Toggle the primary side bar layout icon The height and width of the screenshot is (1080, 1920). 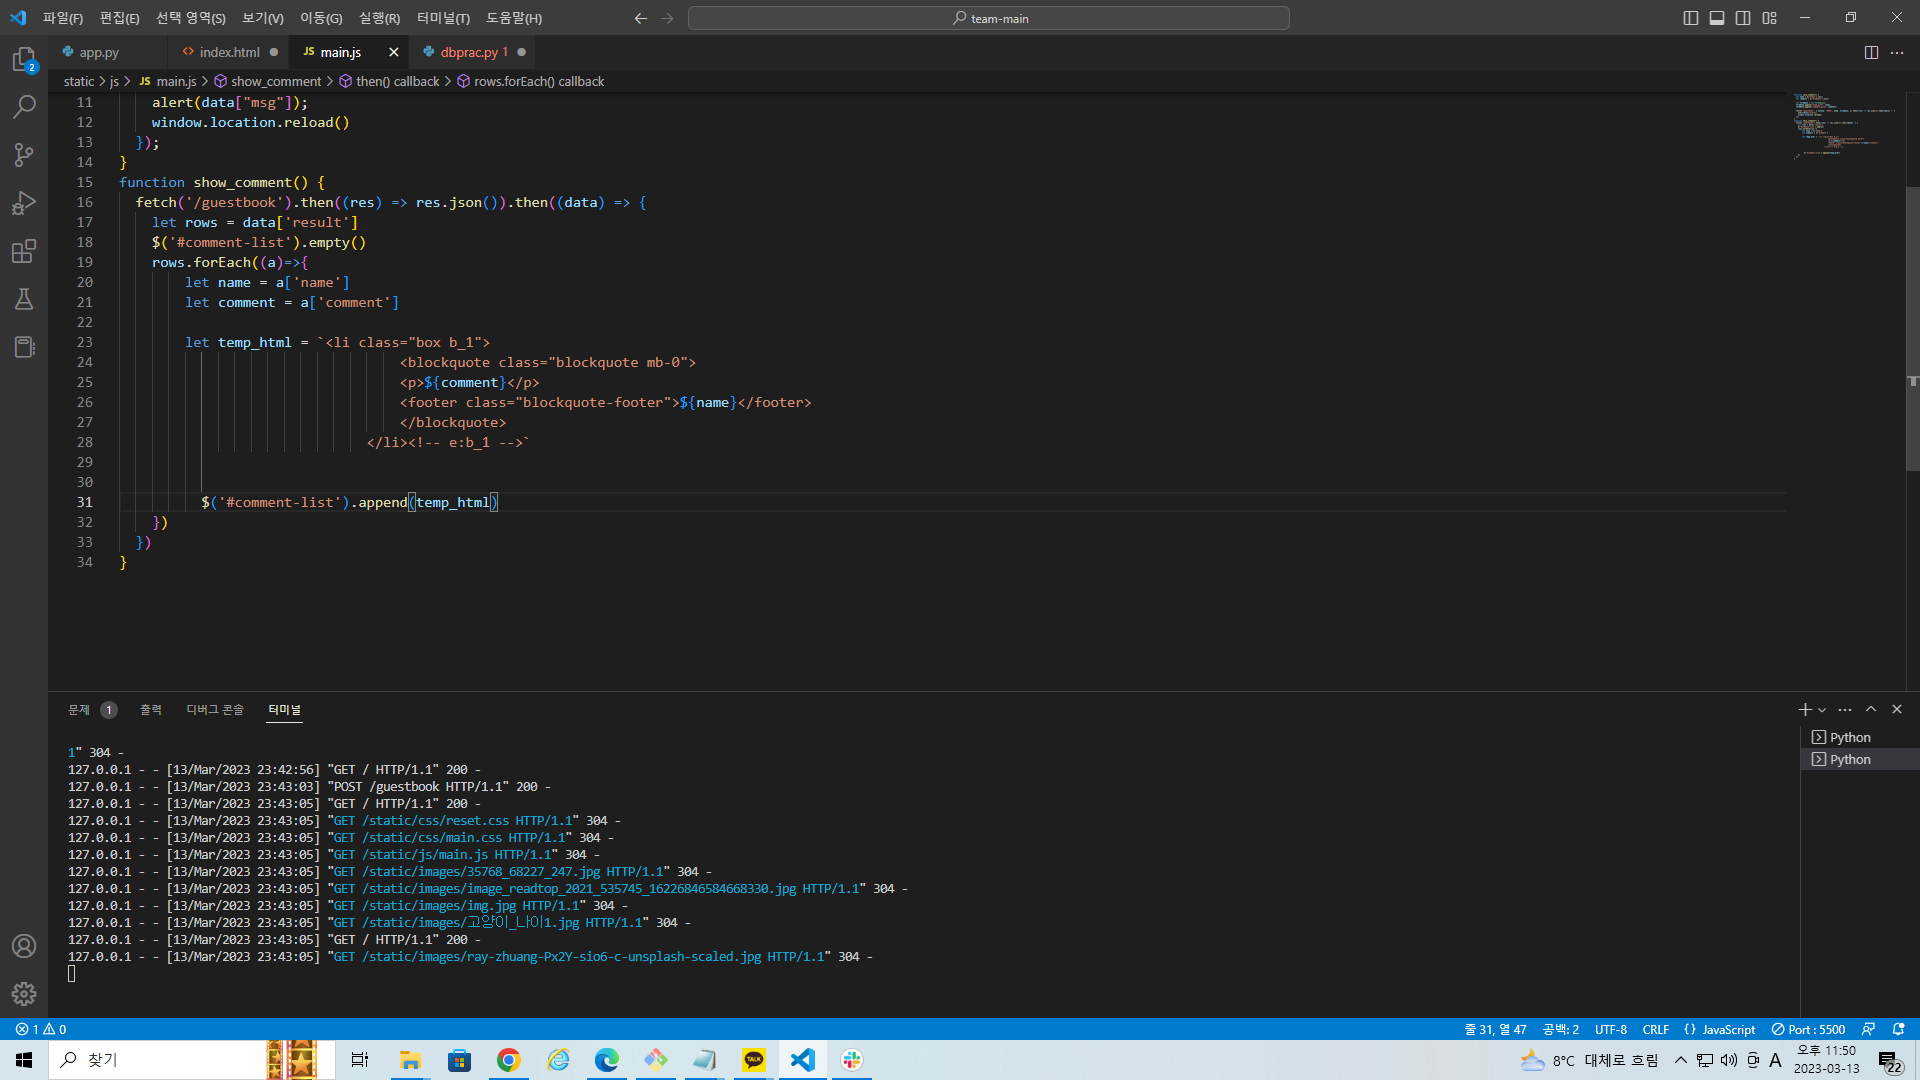1691,18
